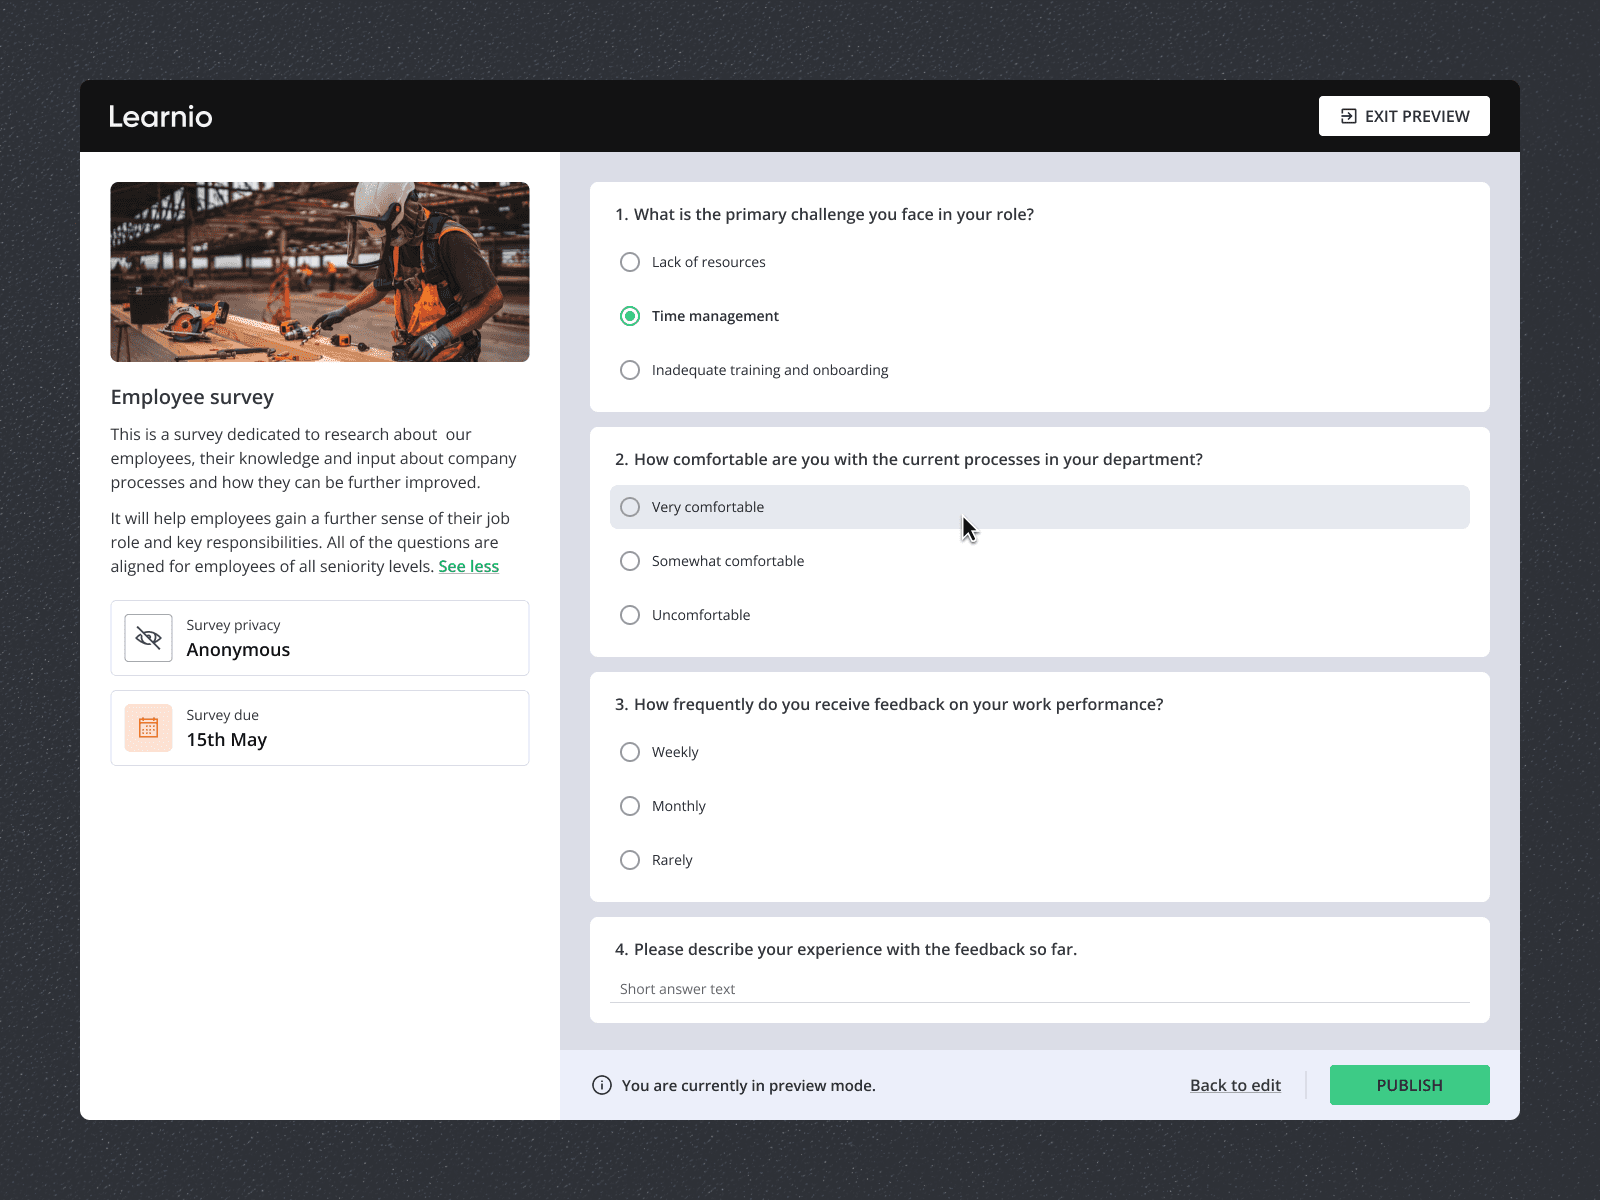Click the 'Survey due' label
Viewport: 1600px width, 1200px height.
click(222, 715)
